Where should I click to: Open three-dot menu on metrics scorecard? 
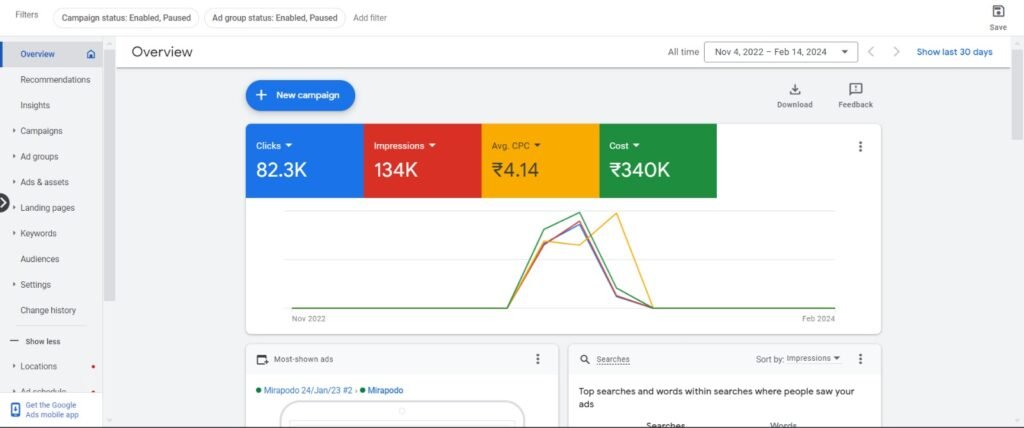860,147
